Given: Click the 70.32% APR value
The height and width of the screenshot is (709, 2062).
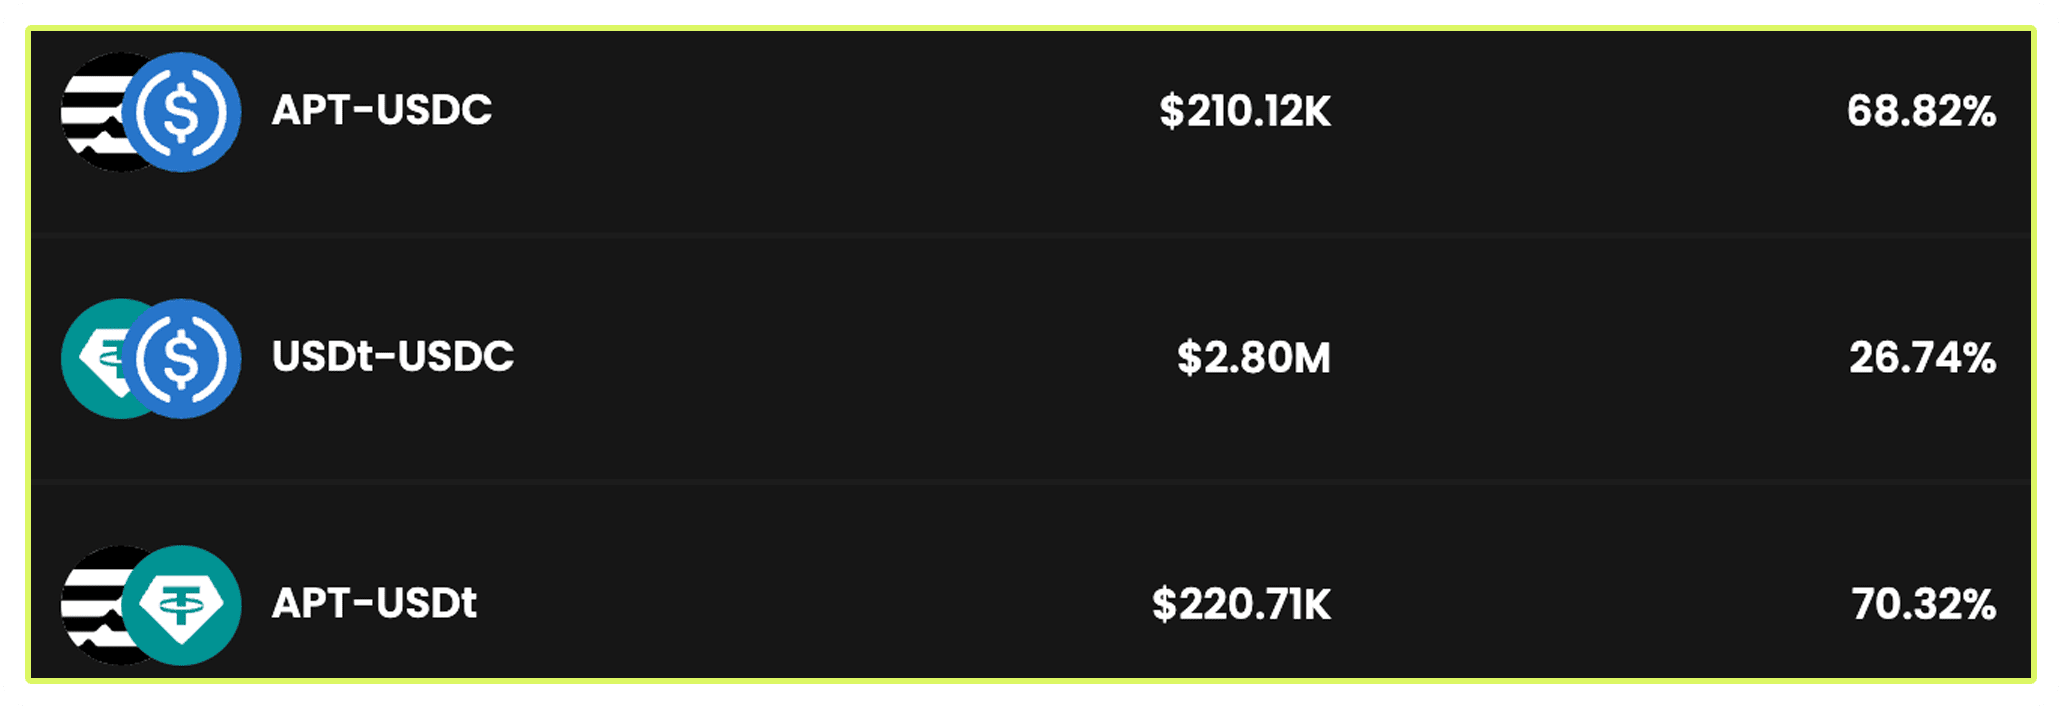Looking at the screenshot, I should tap(1923, 604).
